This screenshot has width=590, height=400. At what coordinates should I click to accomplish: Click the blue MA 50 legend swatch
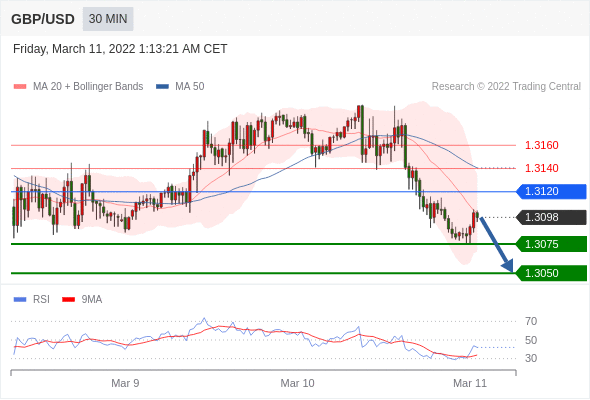[x=162, y=87]
